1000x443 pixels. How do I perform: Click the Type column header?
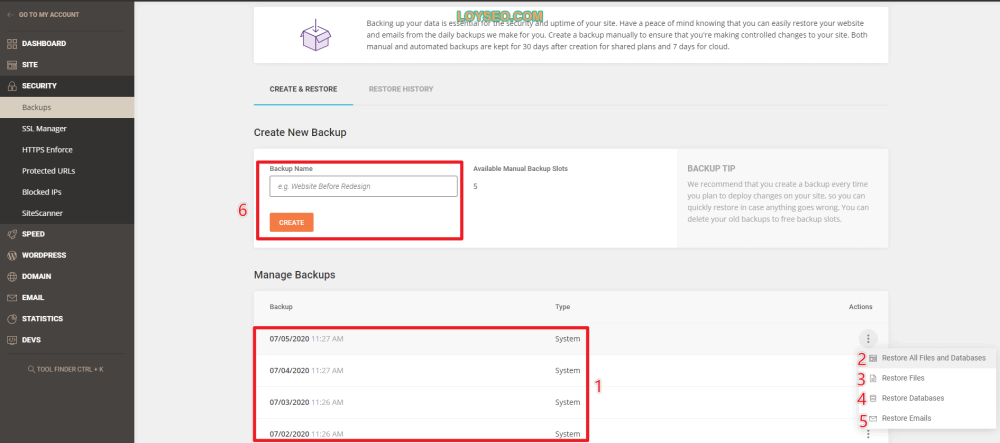(562, 307)
